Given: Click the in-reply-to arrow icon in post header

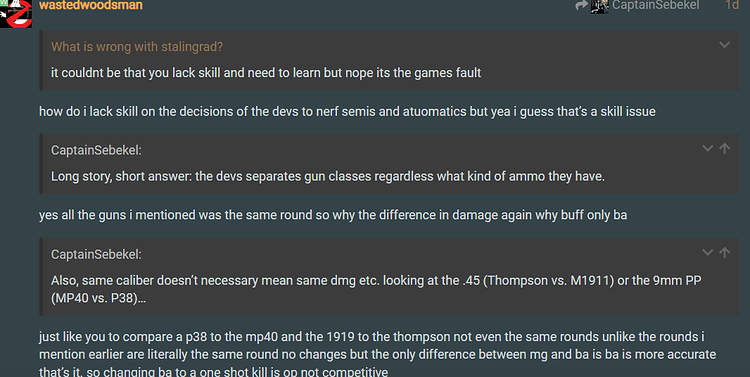Looking at the screenshot, I should click(x=581, y=5).
